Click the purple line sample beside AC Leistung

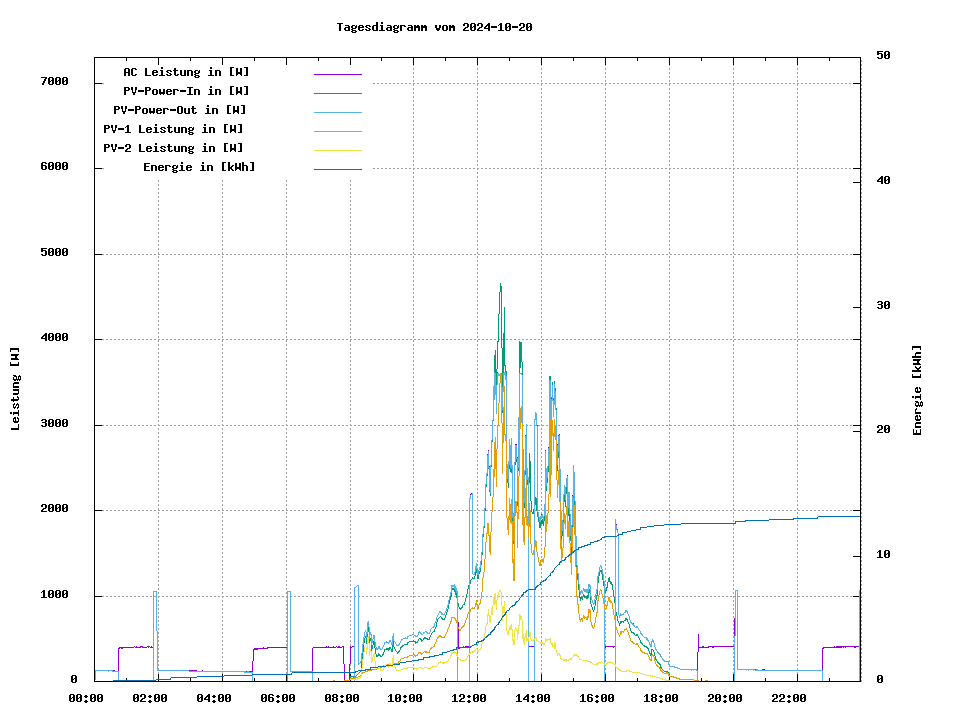[x=337, y=74]
